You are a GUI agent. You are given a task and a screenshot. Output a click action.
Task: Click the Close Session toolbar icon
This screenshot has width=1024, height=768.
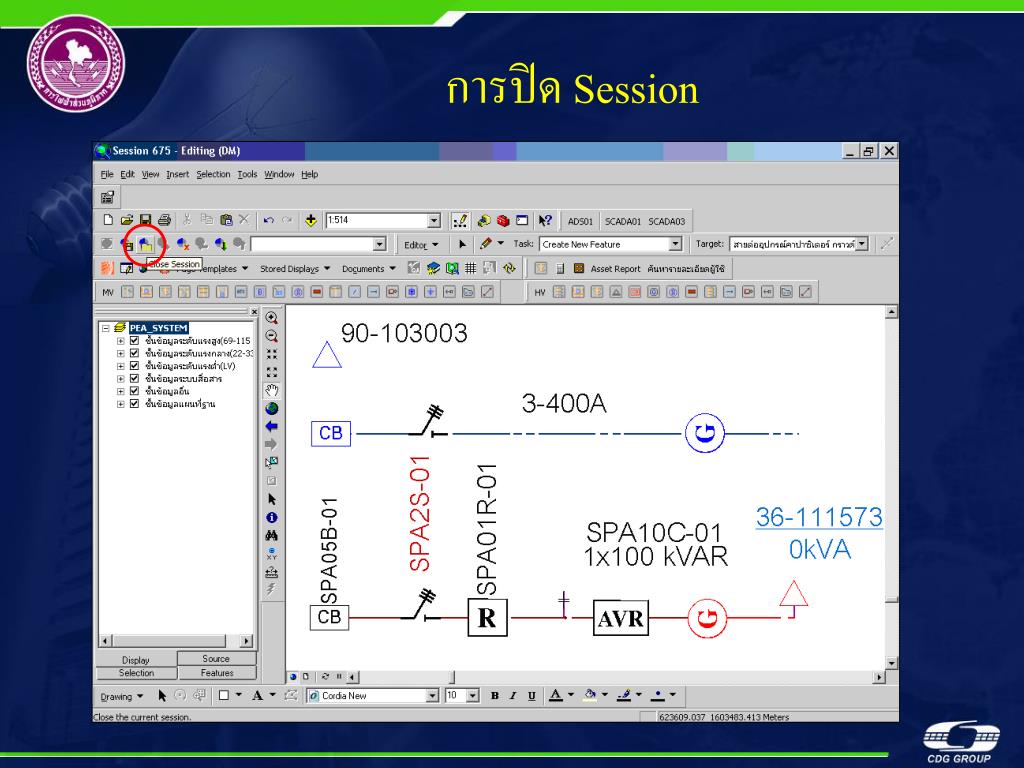[145, 244]
